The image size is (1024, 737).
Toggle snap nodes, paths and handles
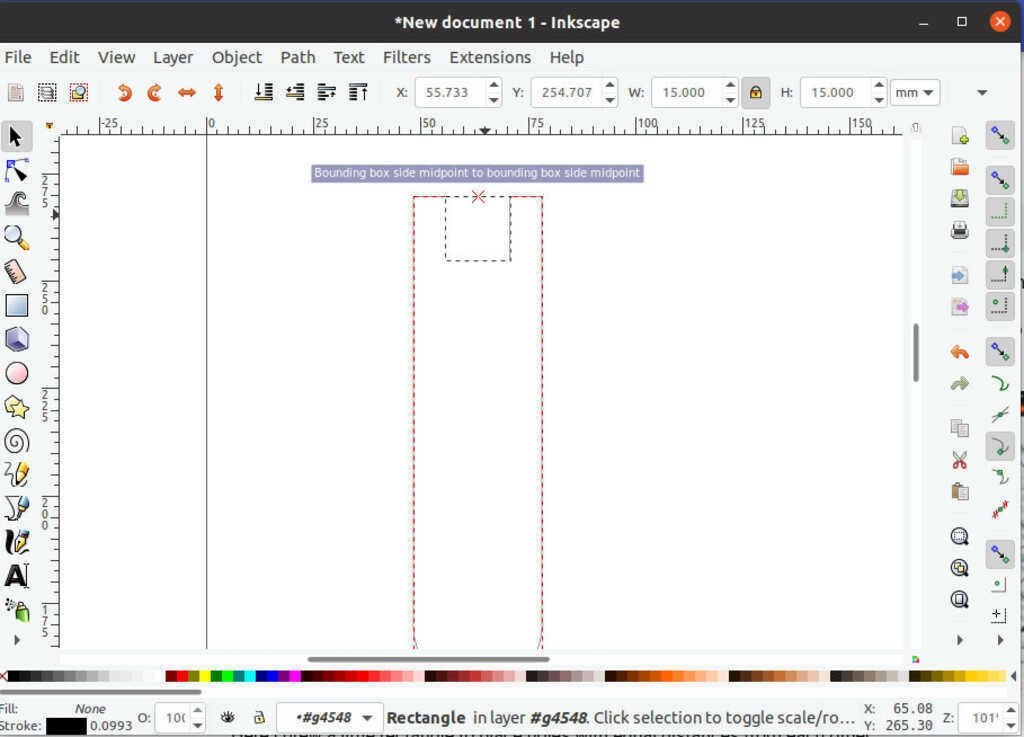click(x=1000, y=351)
